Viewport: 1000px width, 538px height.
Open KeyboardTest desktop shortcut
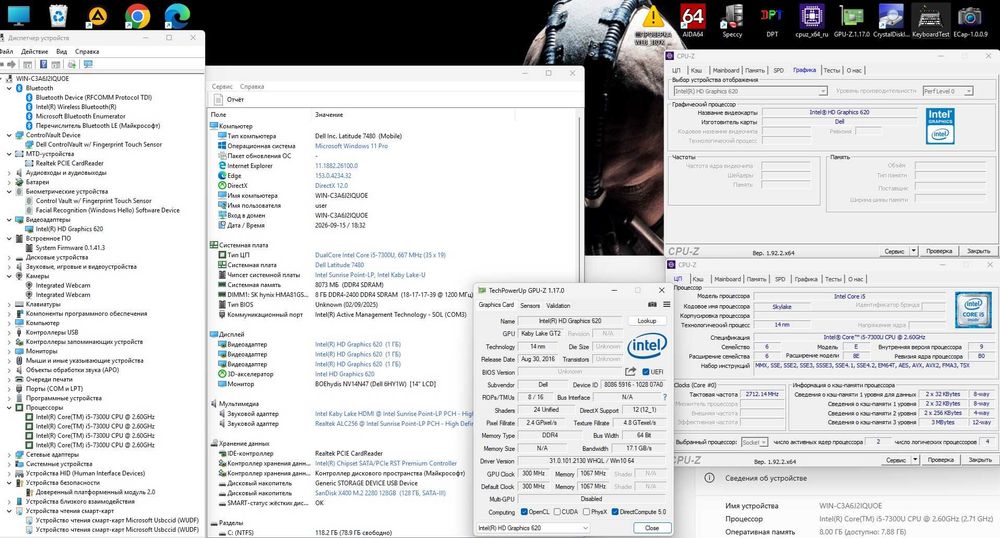[930, 20]
